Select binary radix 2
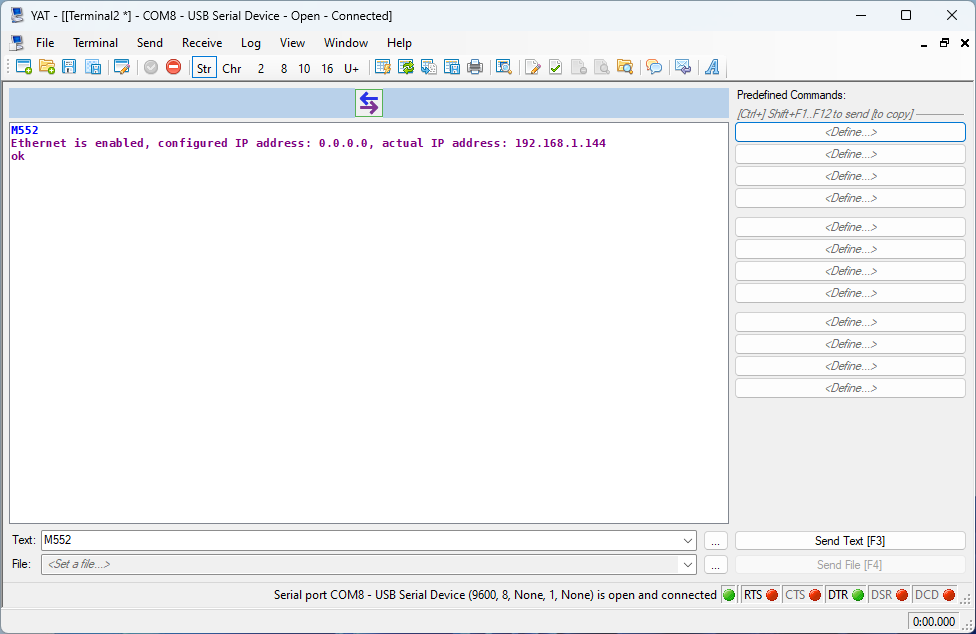Viewport: 976px width, 634px height. (x=261, y=68)
